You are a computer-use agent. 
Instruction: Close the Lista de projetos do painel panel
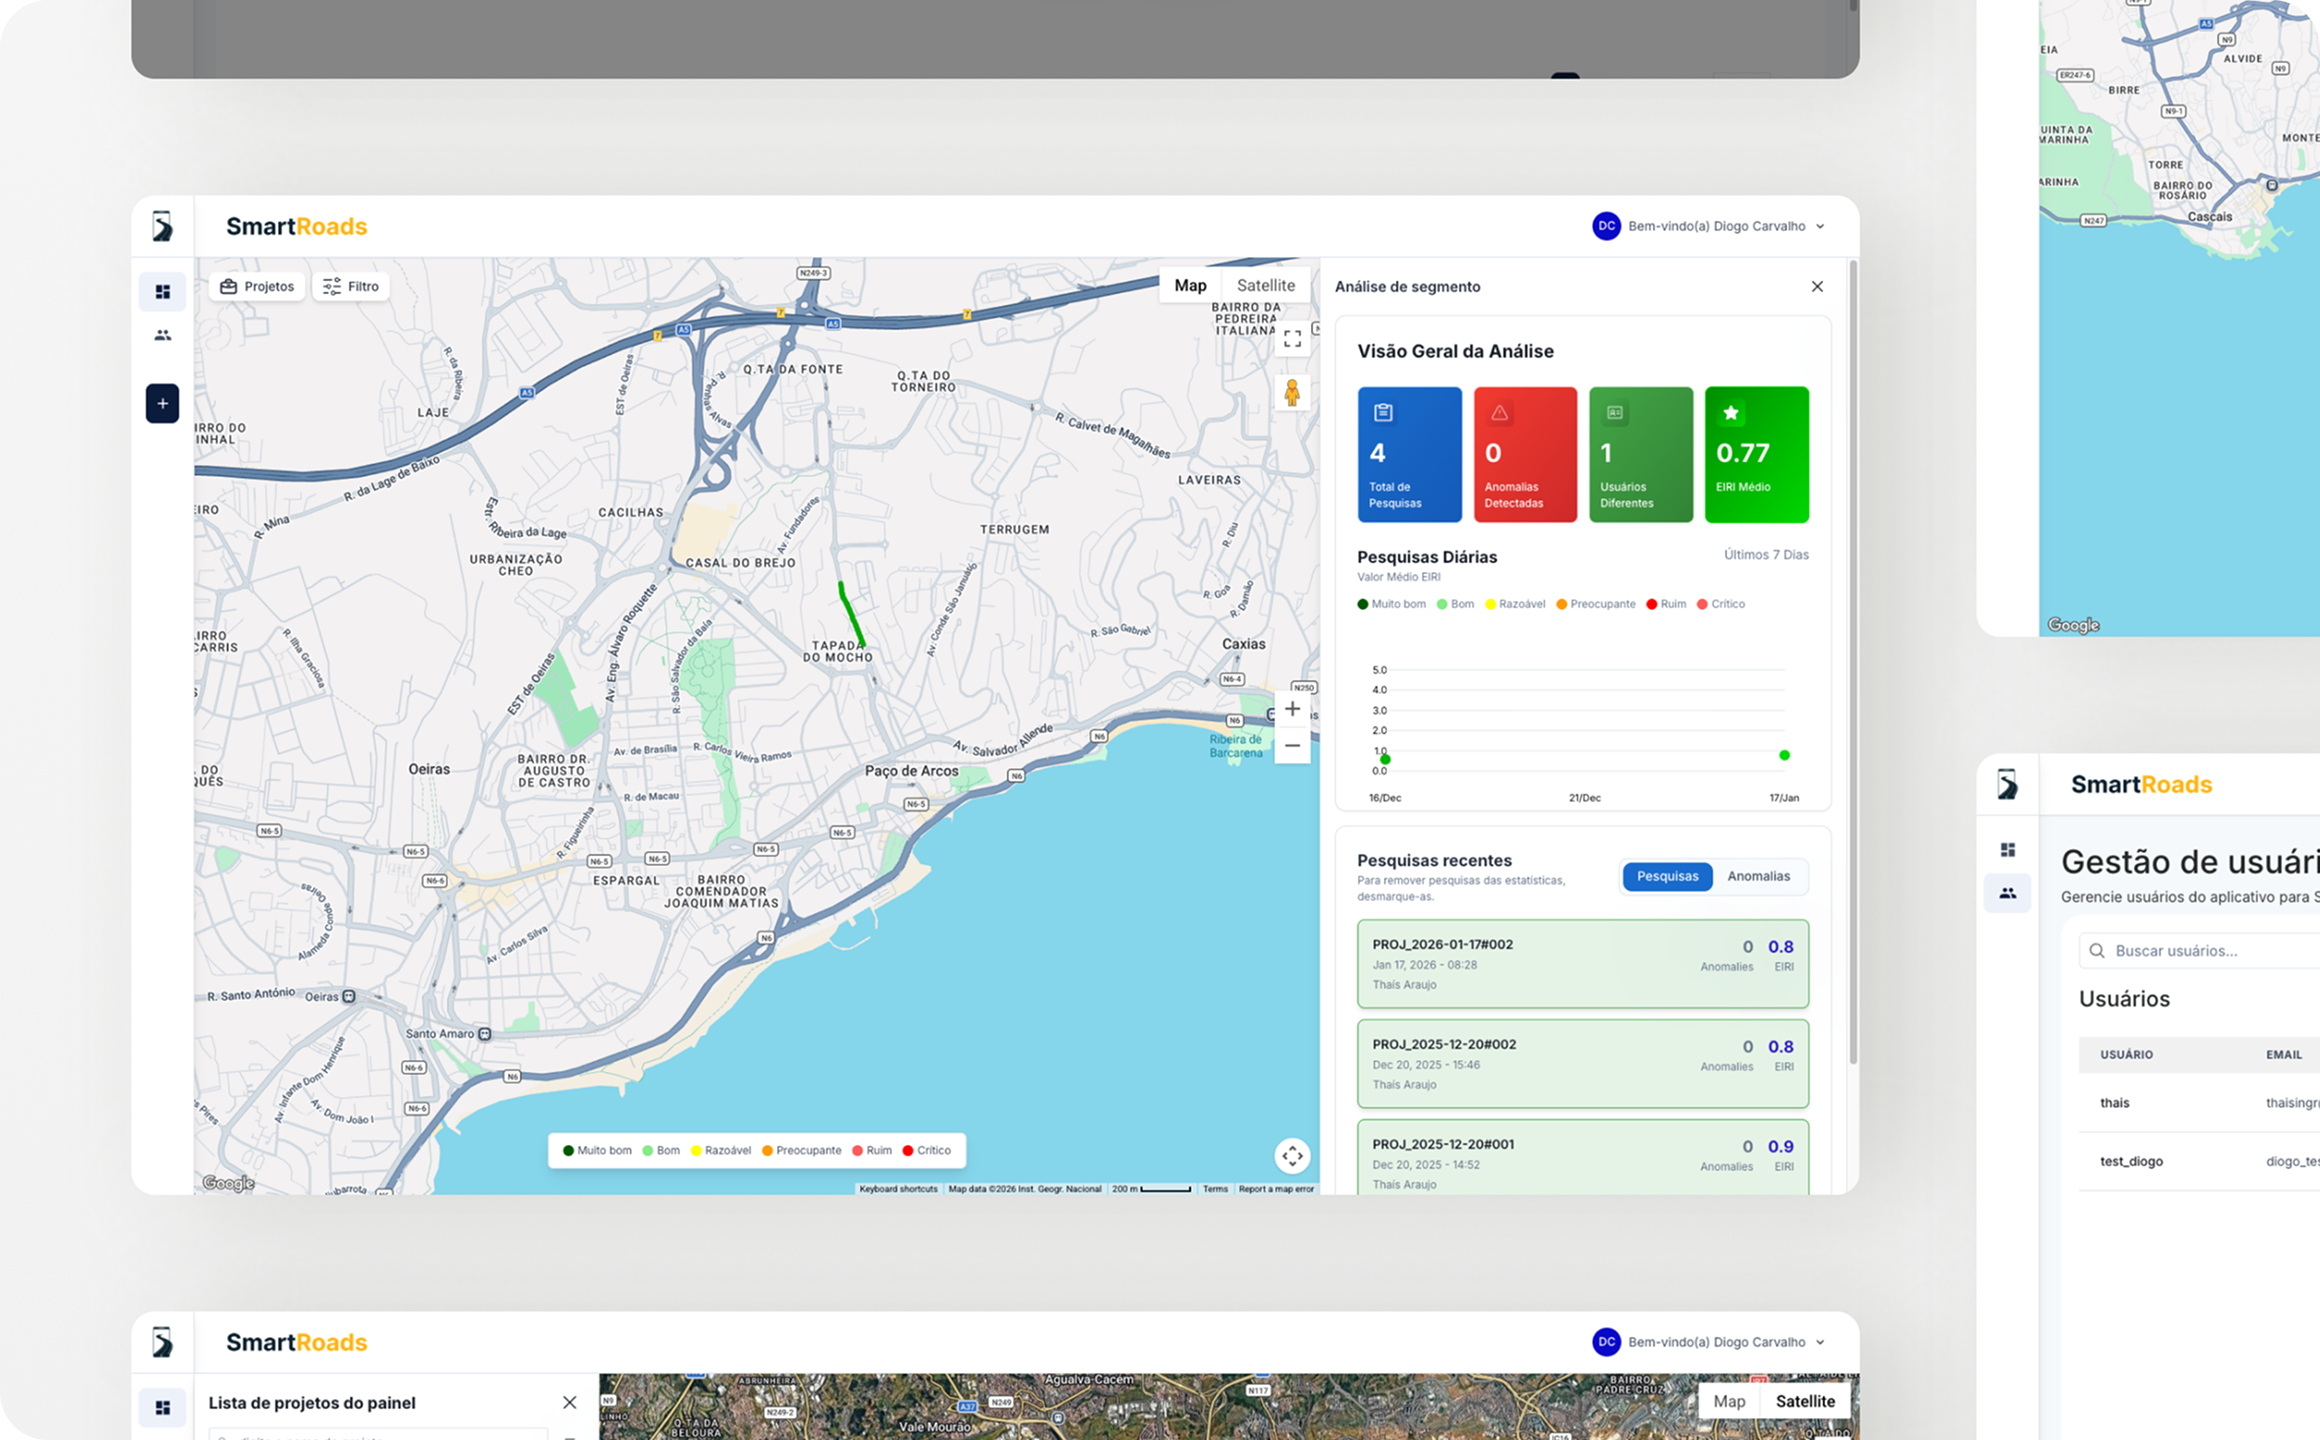(x=569, y=1402)
